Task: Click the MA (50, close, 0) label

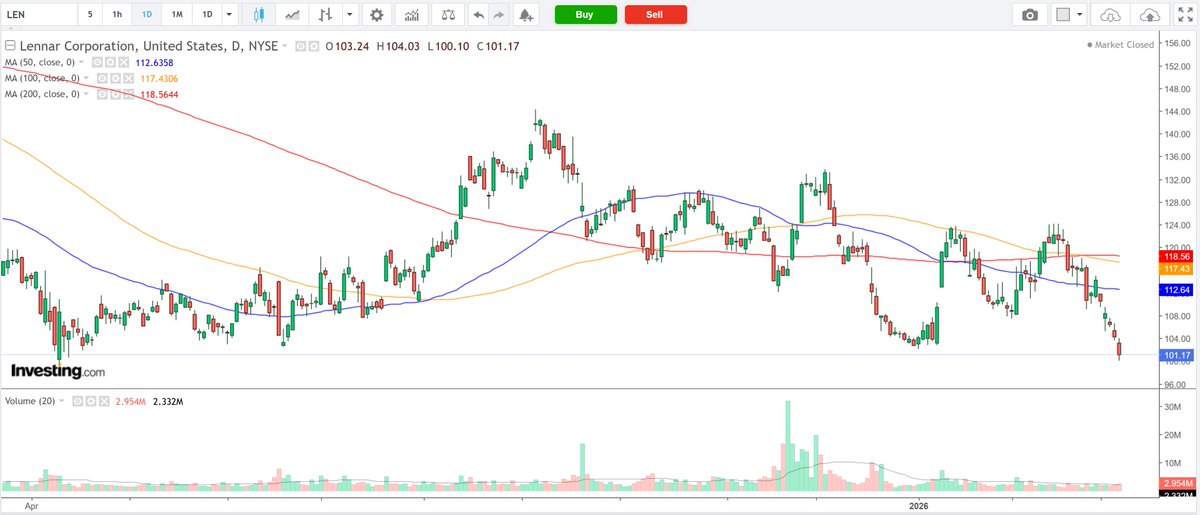Action: (x=40, y=62)
